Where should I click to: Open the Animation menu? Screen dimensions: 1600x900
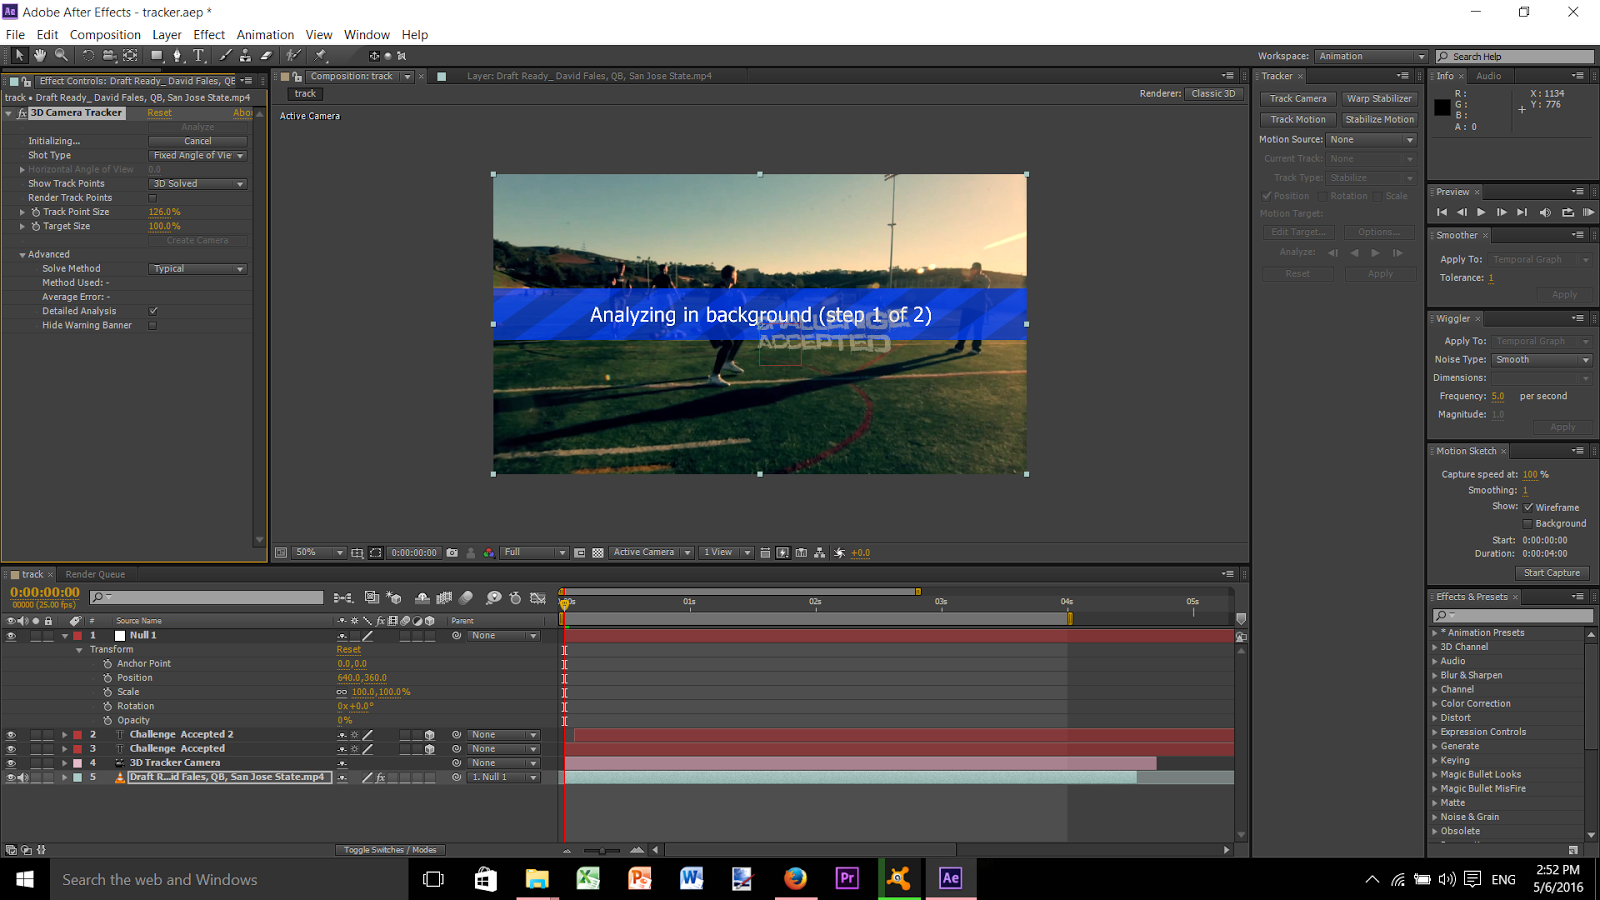(x=265, y=34)
